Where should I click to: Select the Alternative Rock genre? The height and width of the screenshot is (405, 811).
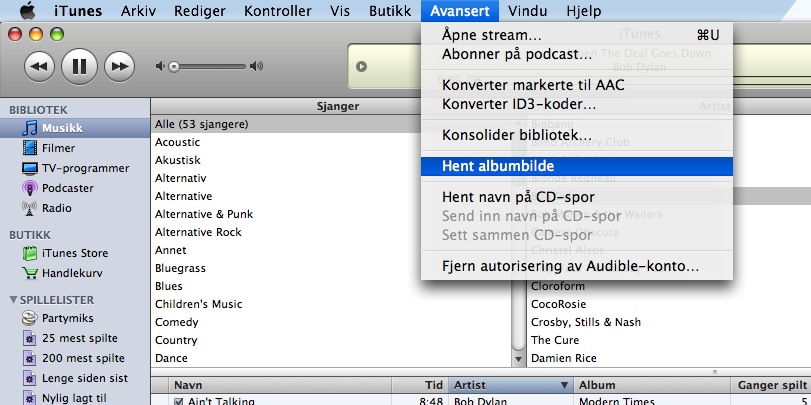click(x=331, y=232)
